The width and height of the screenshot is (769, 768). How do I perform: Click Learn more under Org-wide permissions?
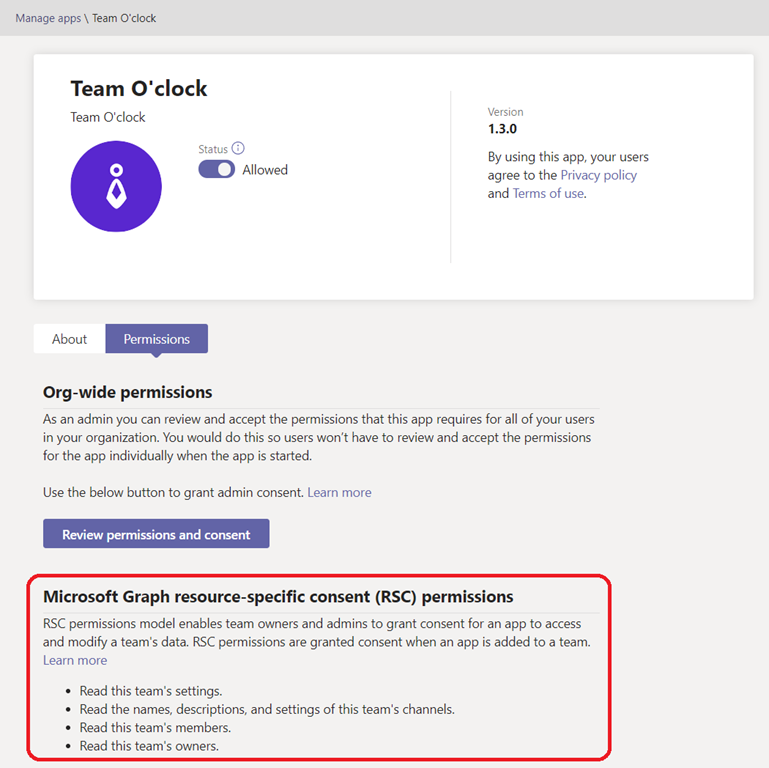click(339, 492)
